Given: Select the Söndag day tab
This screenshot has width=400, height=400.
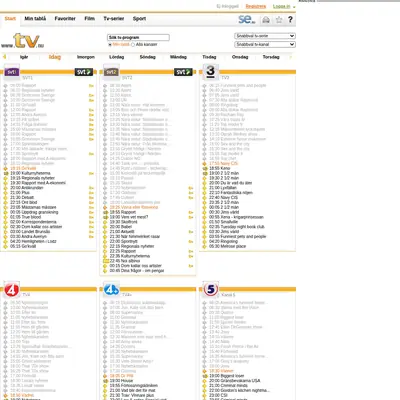Looking at the screenshot, I should click(x=148, y=57).
